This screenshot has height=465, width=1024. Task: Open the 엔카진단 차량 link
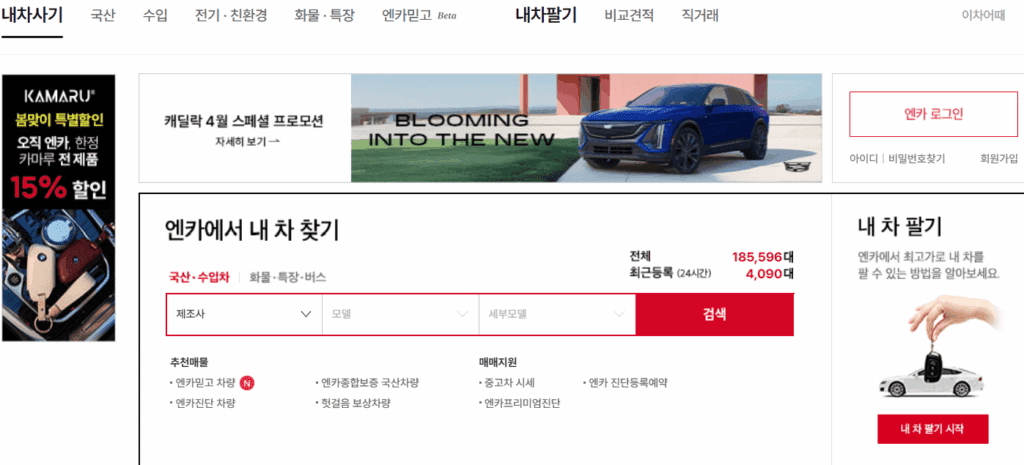(205, 404)
